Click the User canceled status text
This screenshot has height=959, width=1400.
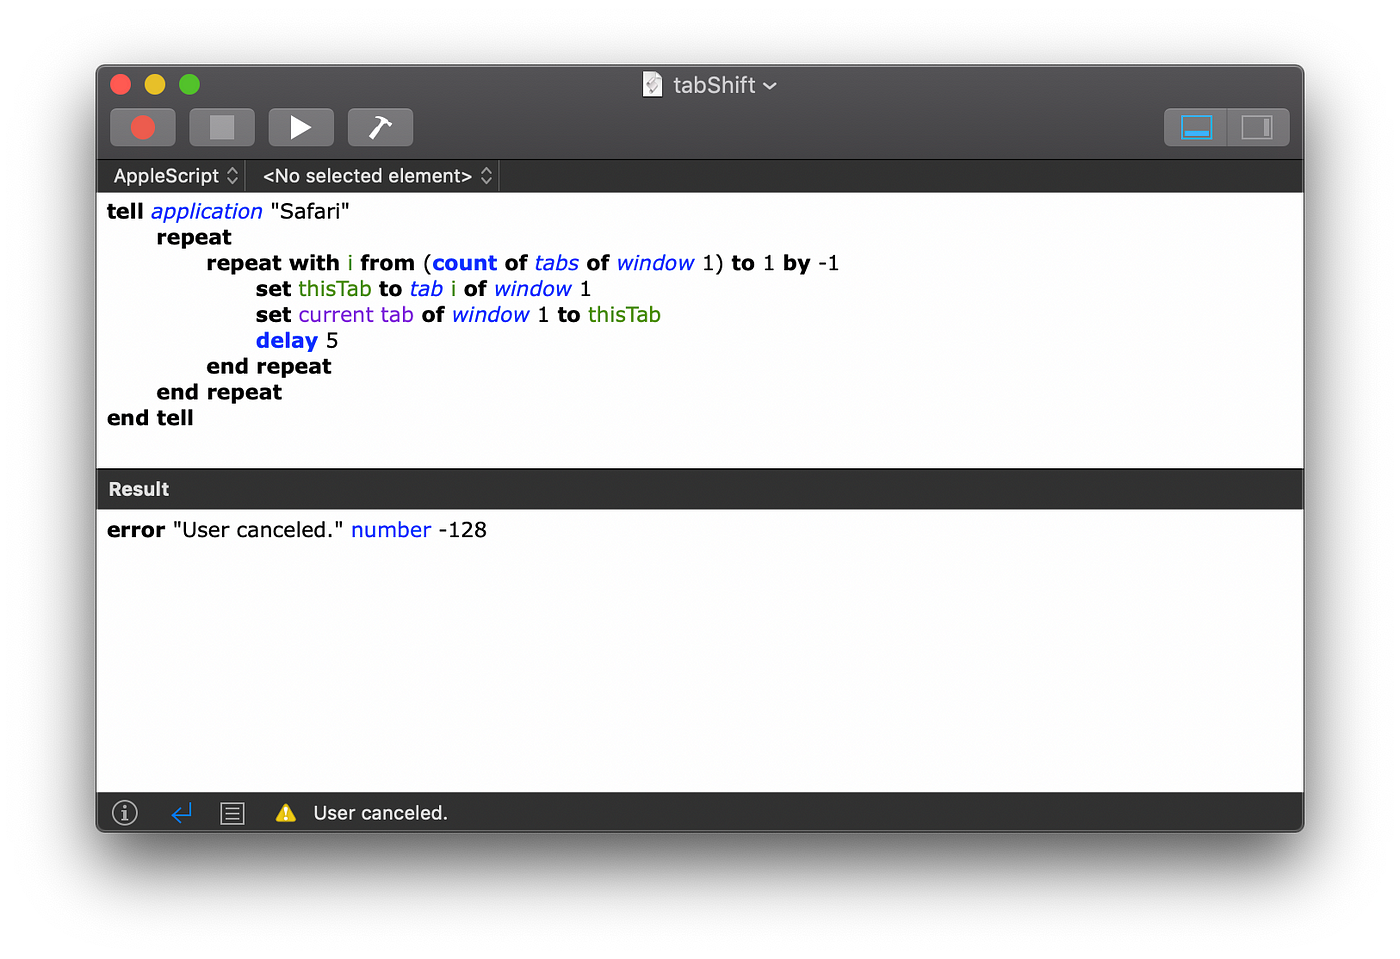coord(380,813)
